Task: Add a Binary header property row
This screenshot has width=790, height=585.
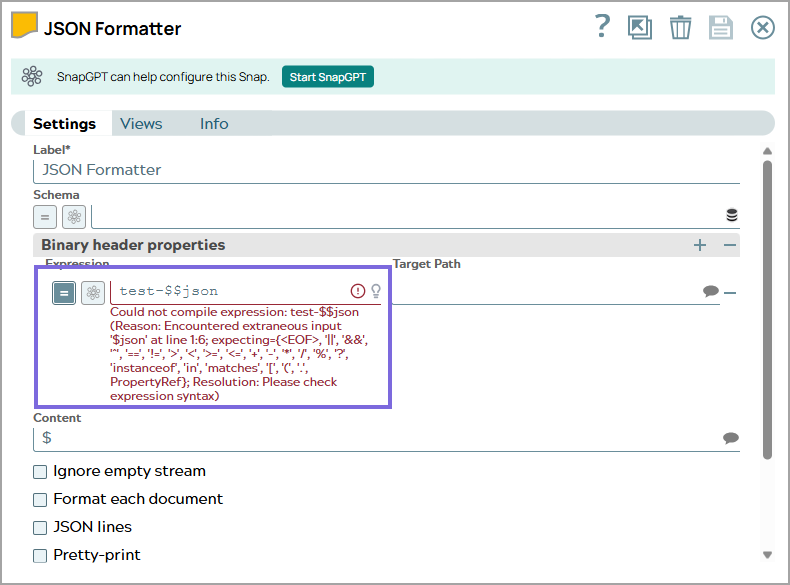Action: [x=700, y=245]
